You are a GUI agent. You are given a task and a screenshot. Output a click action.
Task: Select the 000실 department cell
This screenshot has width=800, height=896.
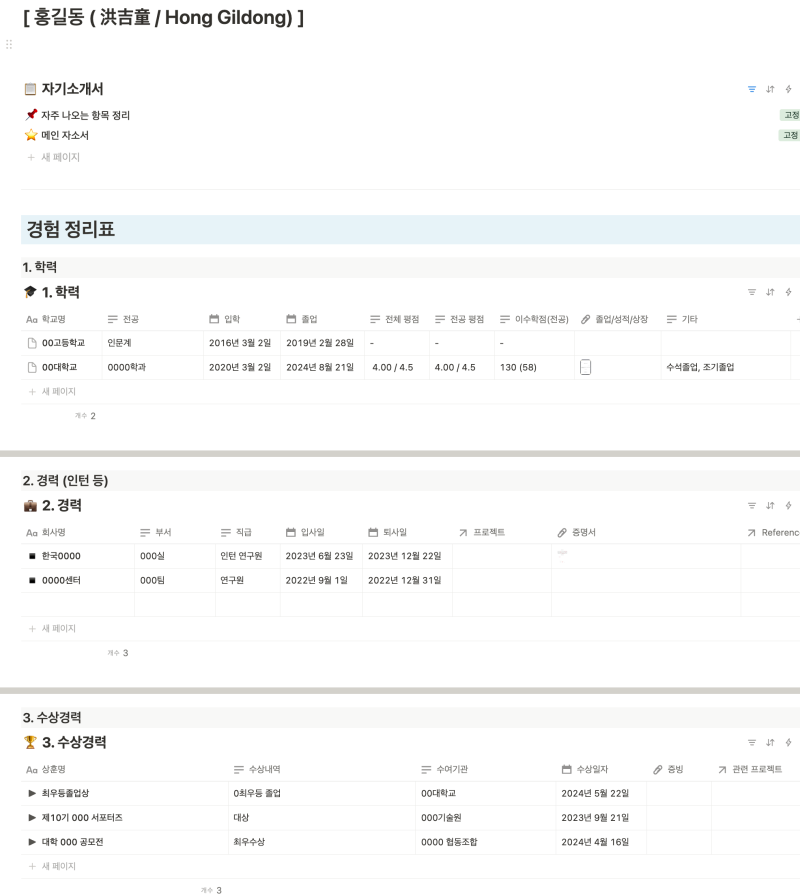pos(174,556)
